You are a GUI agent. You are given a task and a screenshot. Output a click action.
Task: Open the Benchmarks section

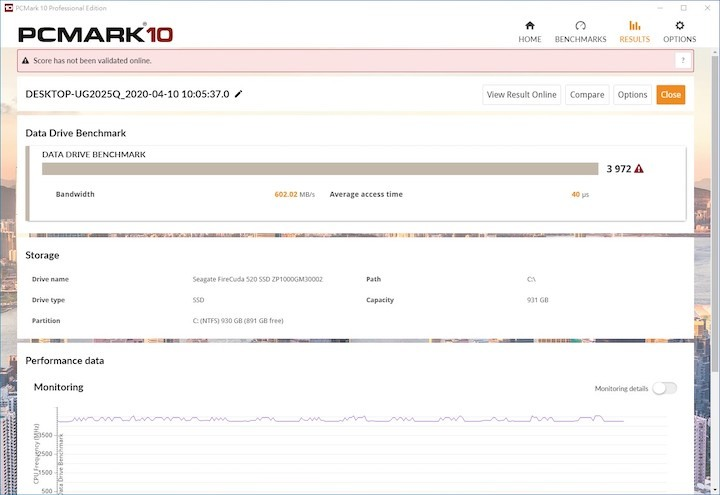(x=580, y=31)
